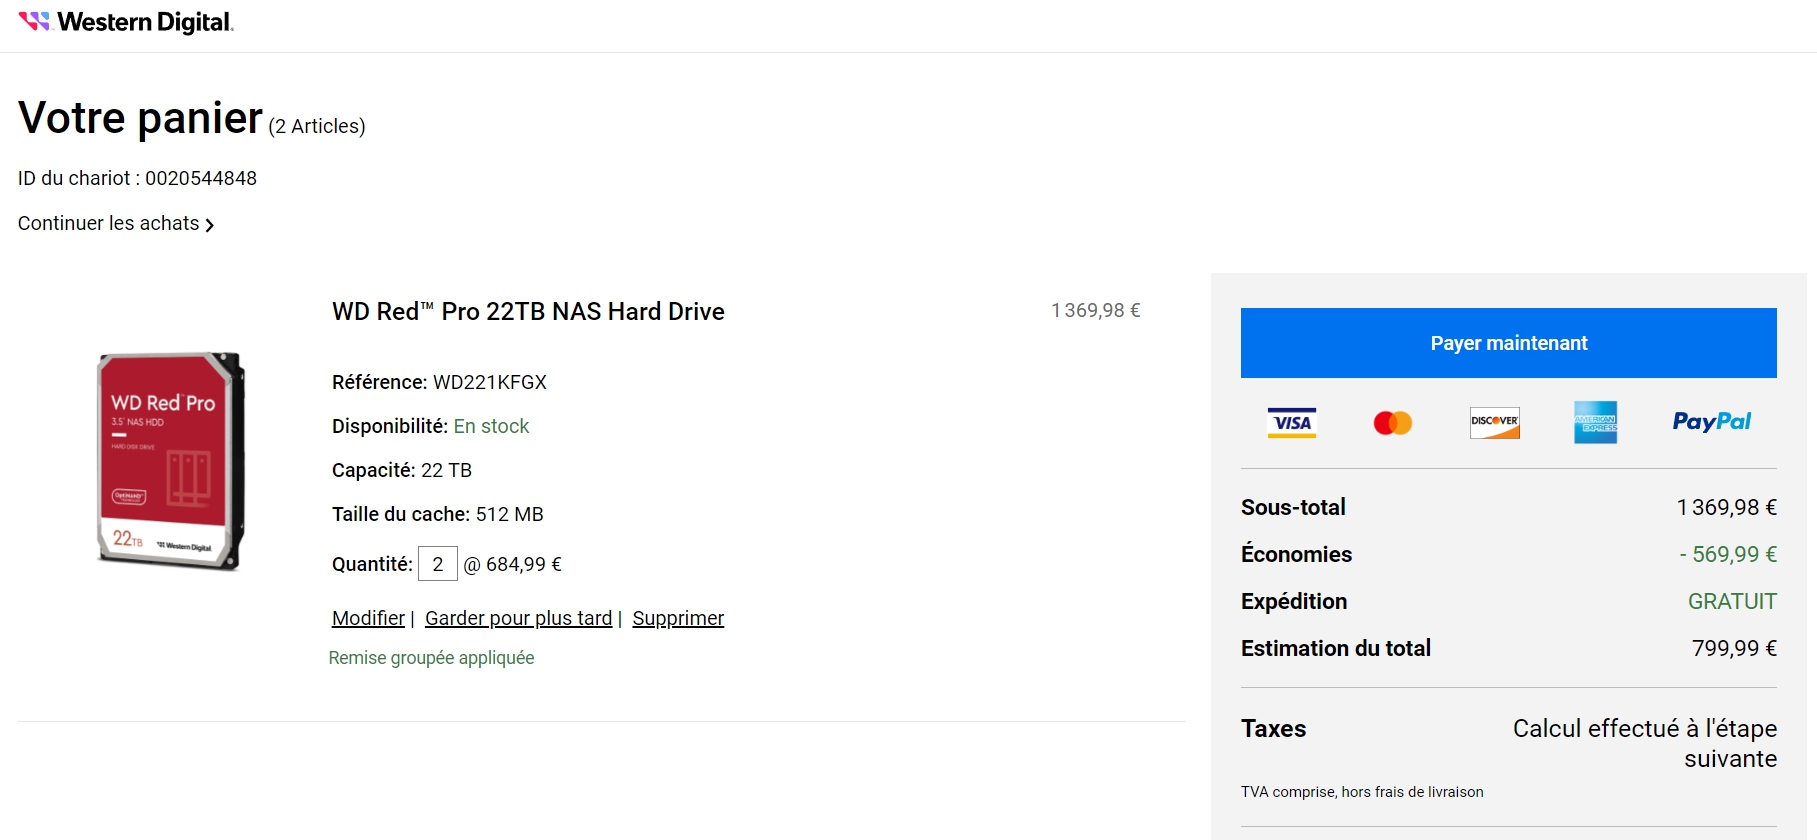Viewport: 1817px width, 840px height.
Task: Click the chevron after Continuer les achats
Action: point(210,225)
